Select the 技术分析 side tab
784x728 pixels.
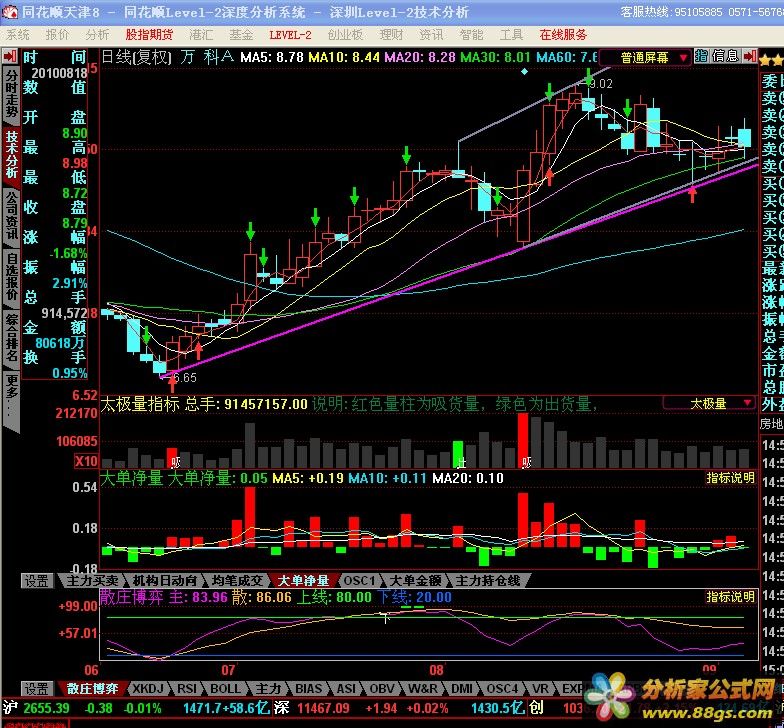pos(12,154)
